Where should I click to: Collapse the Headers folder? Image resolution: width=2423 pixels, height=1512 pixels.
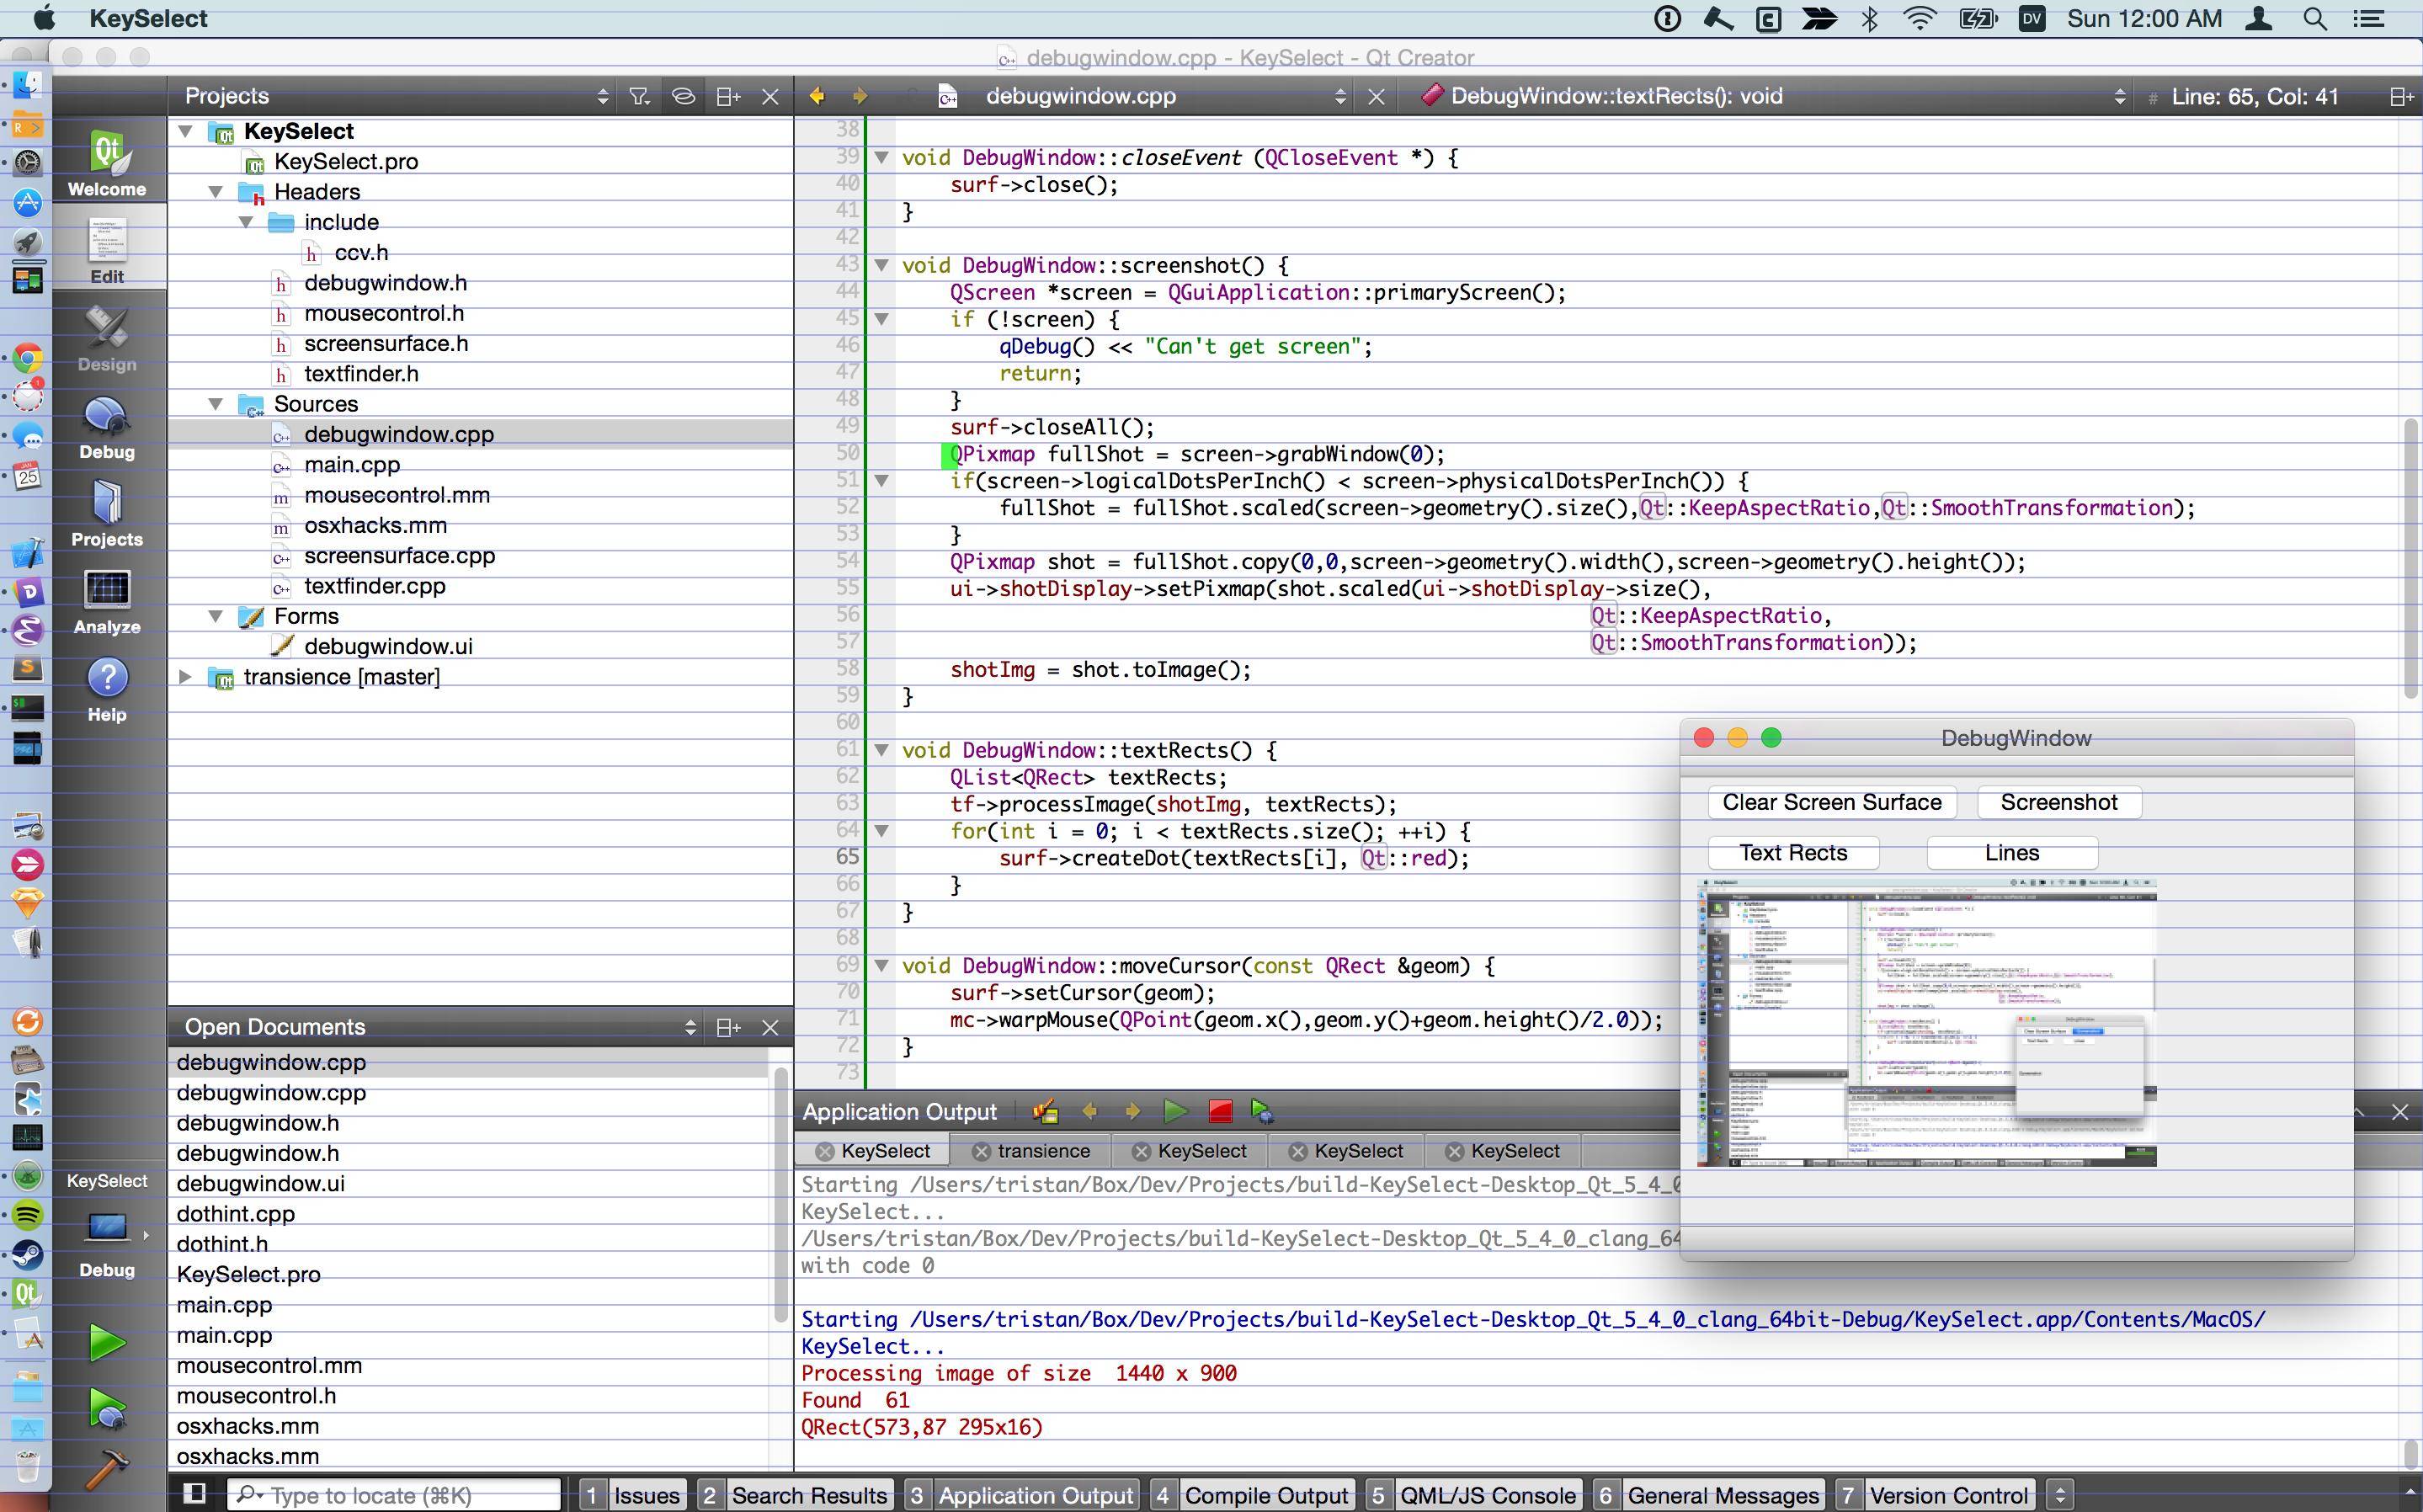(x=216, y=191)
